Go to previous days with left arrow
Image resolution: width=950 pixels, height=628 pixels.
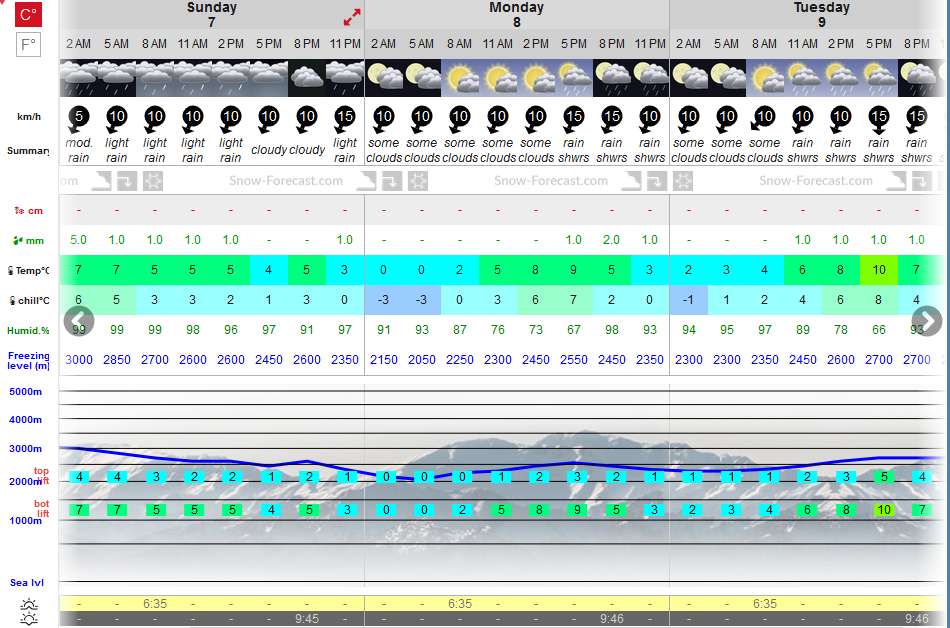click(x=79, y=321)
